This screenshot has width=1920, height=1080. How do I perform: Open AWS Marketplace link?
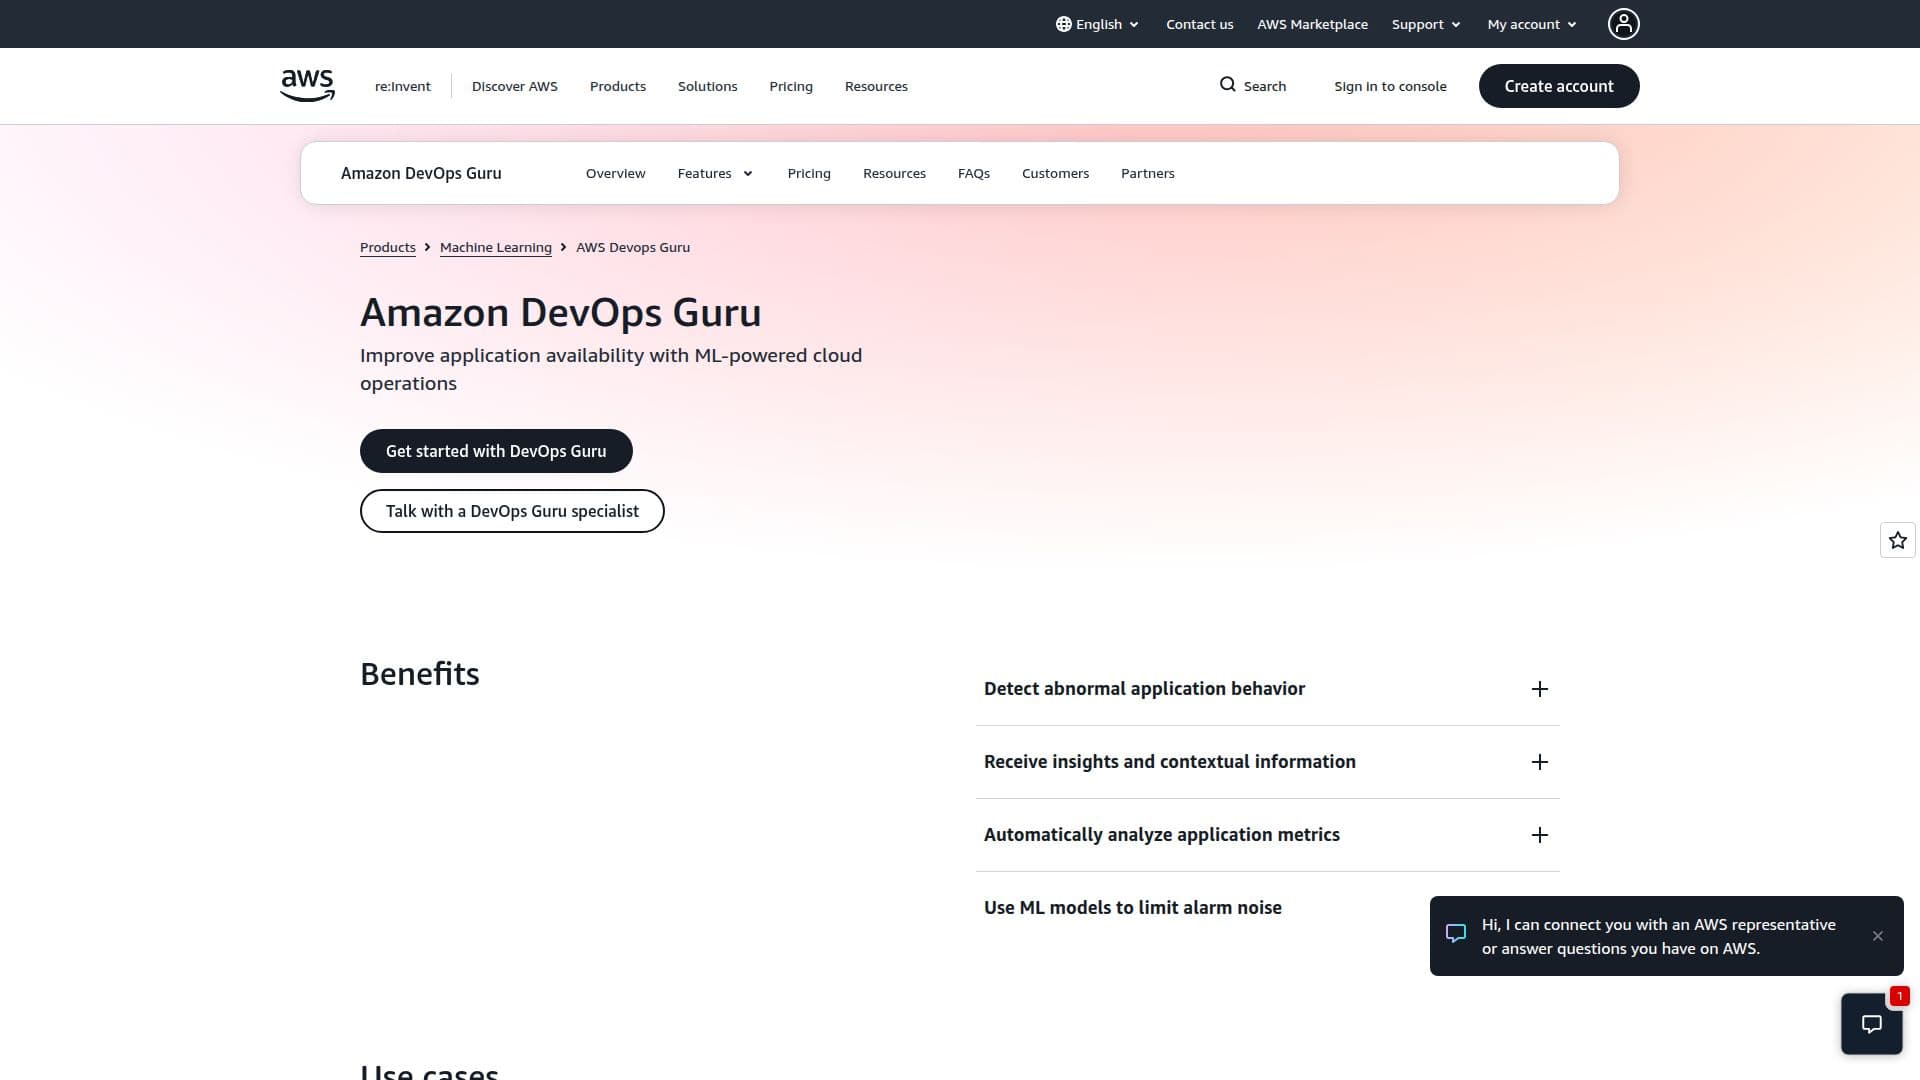[x=1312, y=24]
